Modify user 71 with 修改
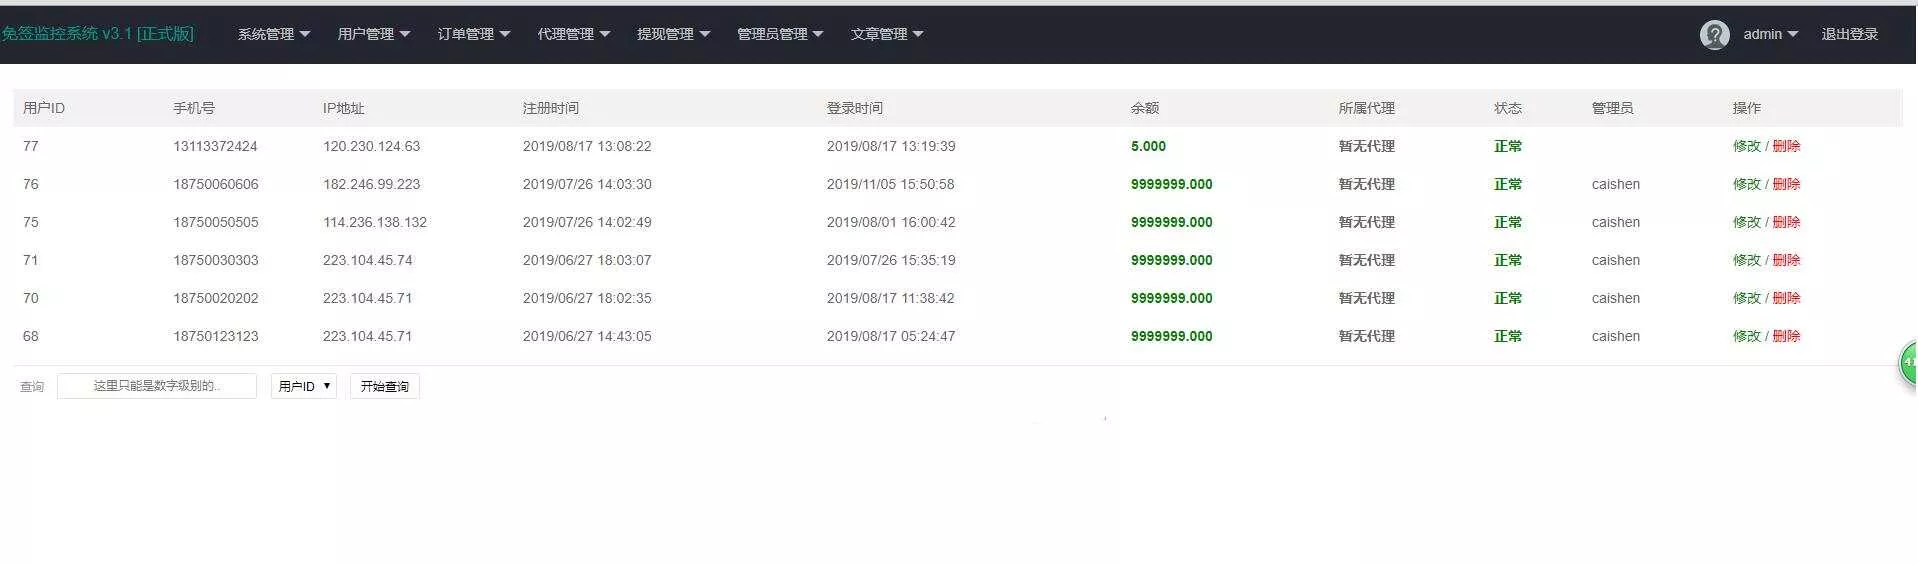1918x564 pixels. click(1747, 260)
